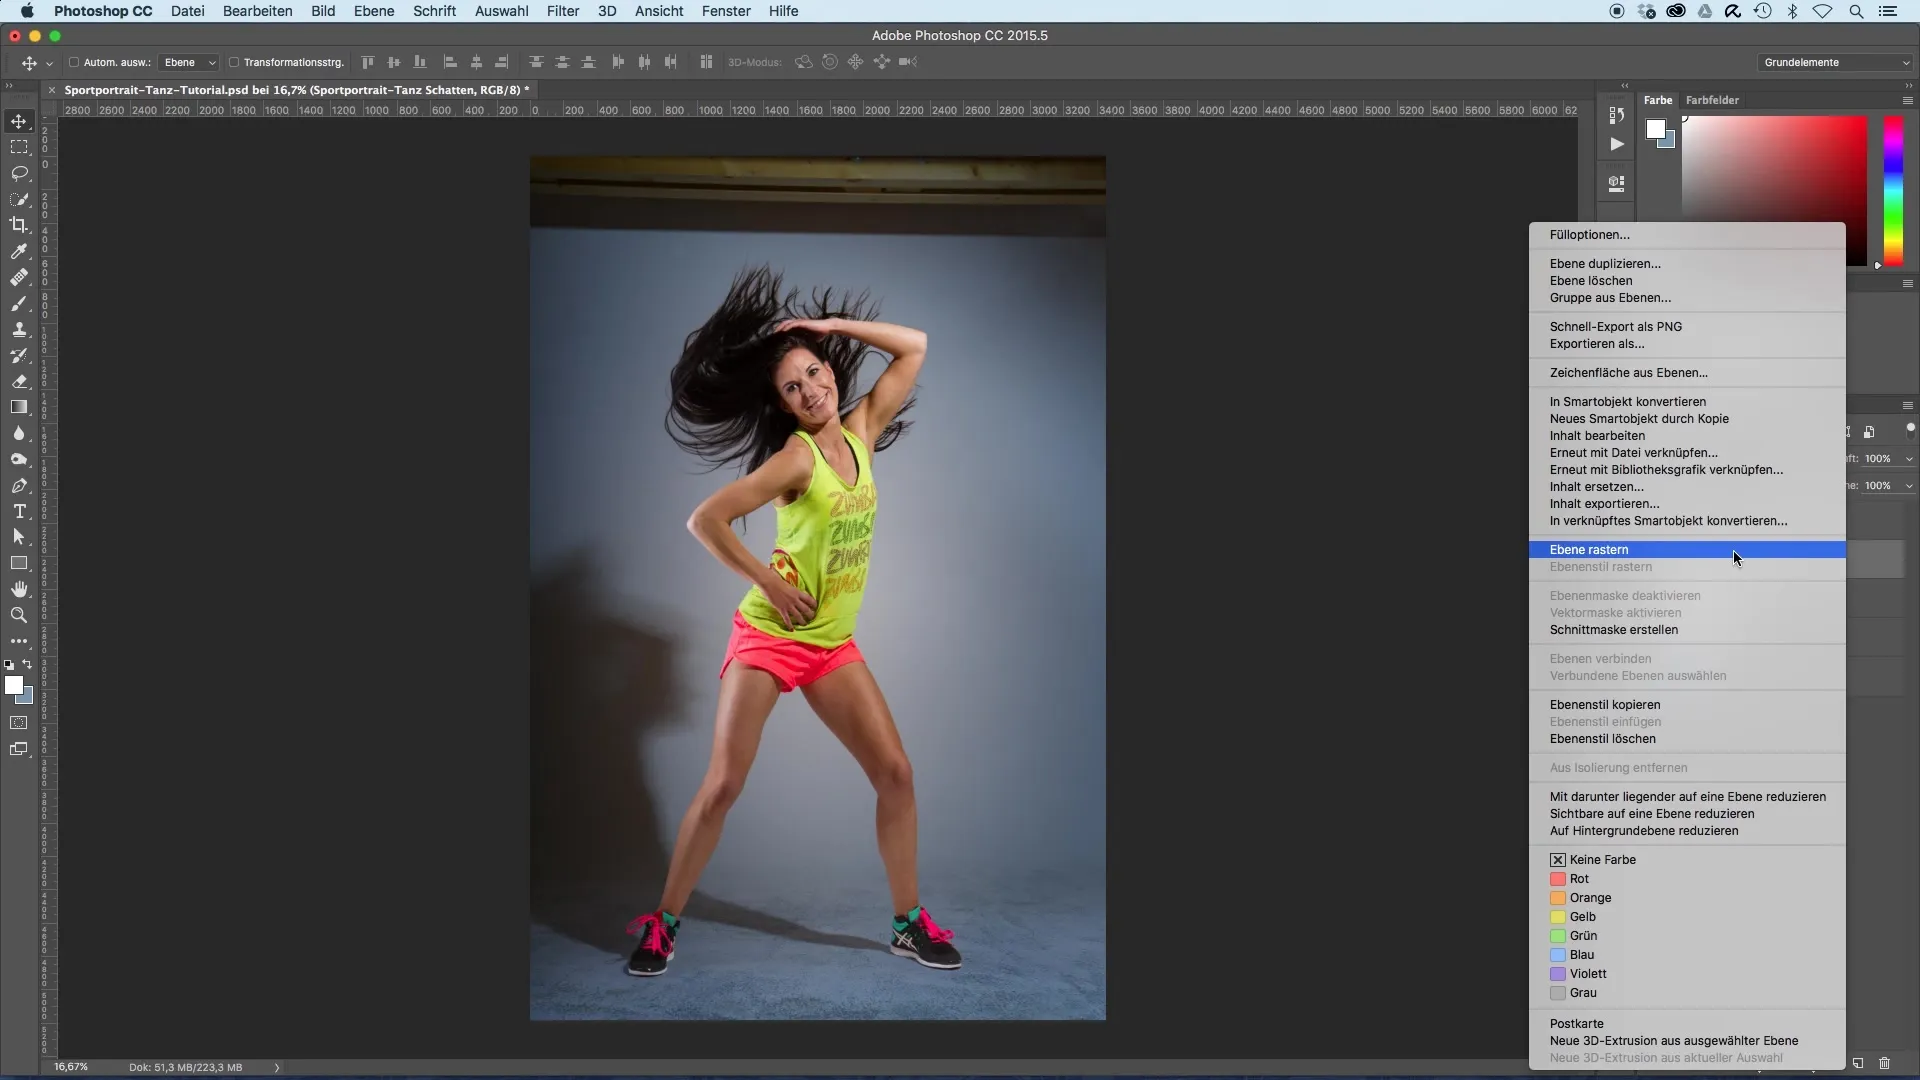1920x1080 pixels.
Task: Click the hue spectrum slider
Action: (1893, 191)
